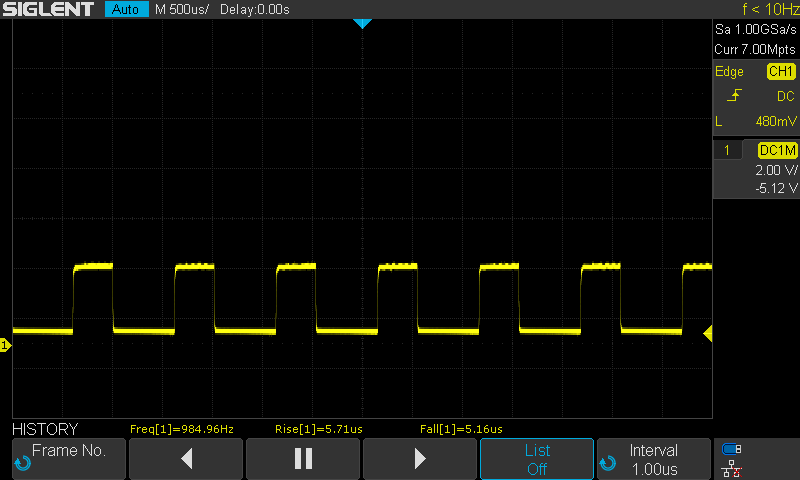Click the CH1 trigger source badge

pos(781,71)
